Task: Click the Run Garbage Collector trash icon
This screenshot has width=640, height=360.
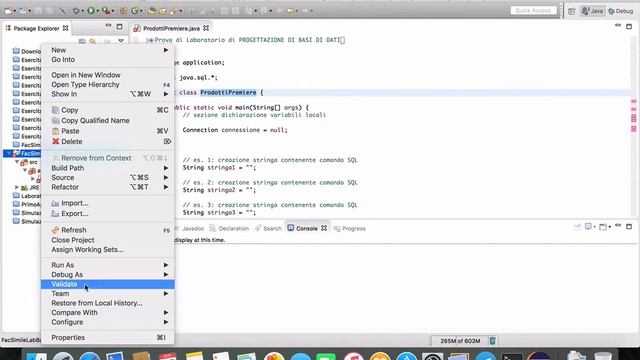Action: [x=493, y=341]
